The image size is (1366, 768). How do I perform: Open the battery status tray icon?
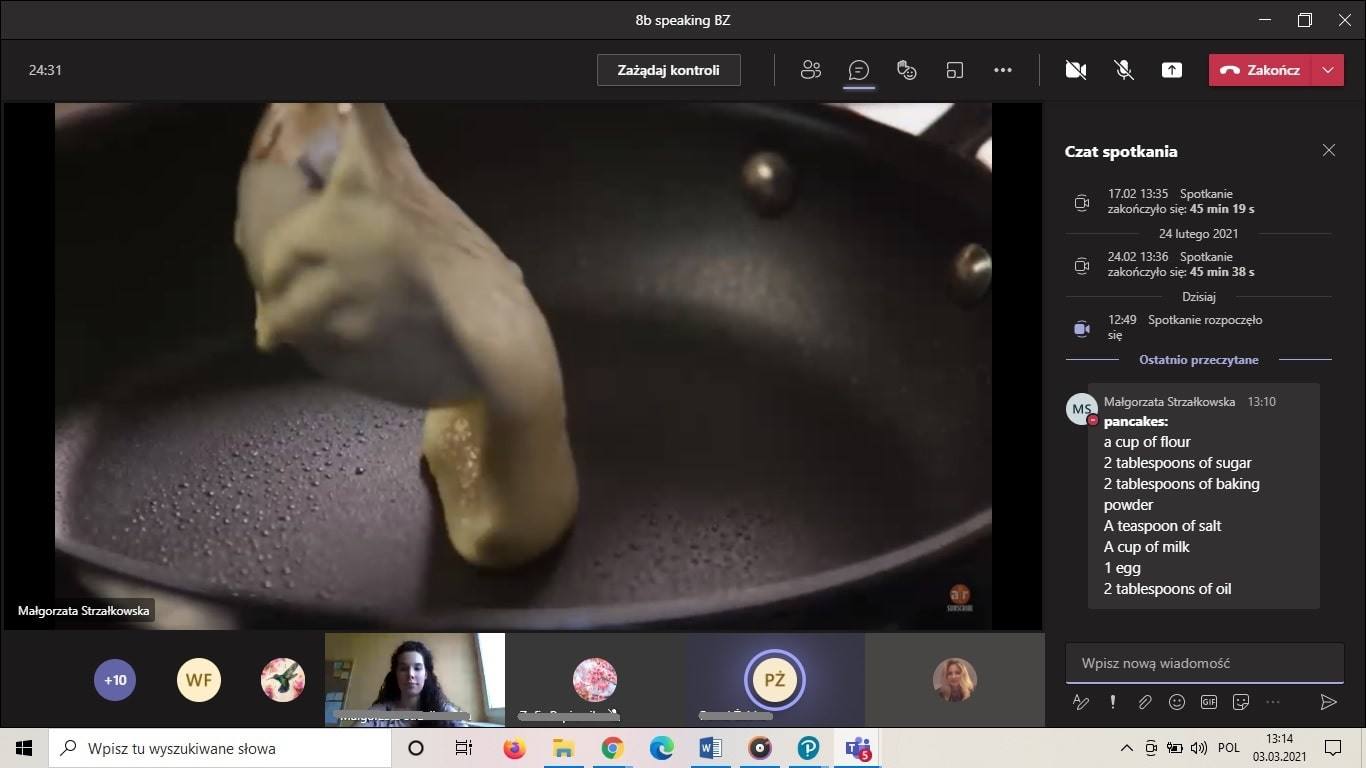1175,748
